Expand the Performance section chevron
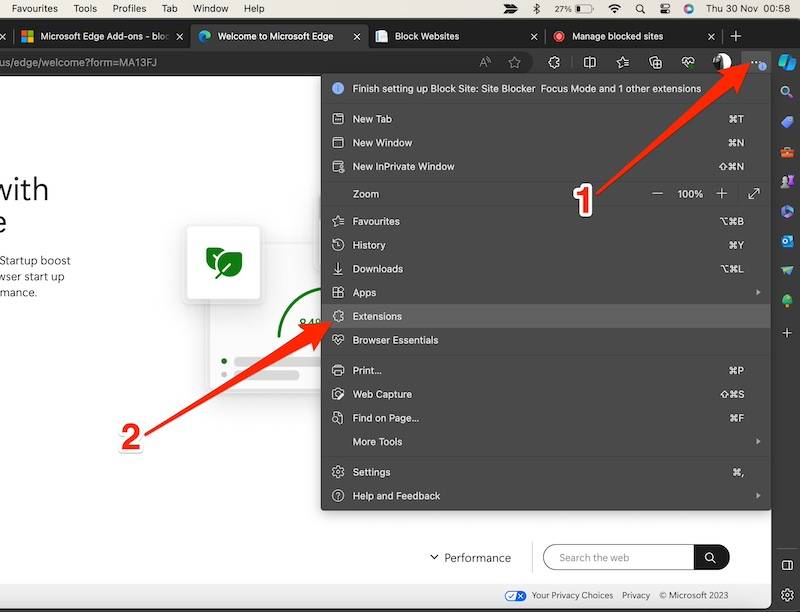The height and width of the screenshot is (612, 800). click(434, 557)
